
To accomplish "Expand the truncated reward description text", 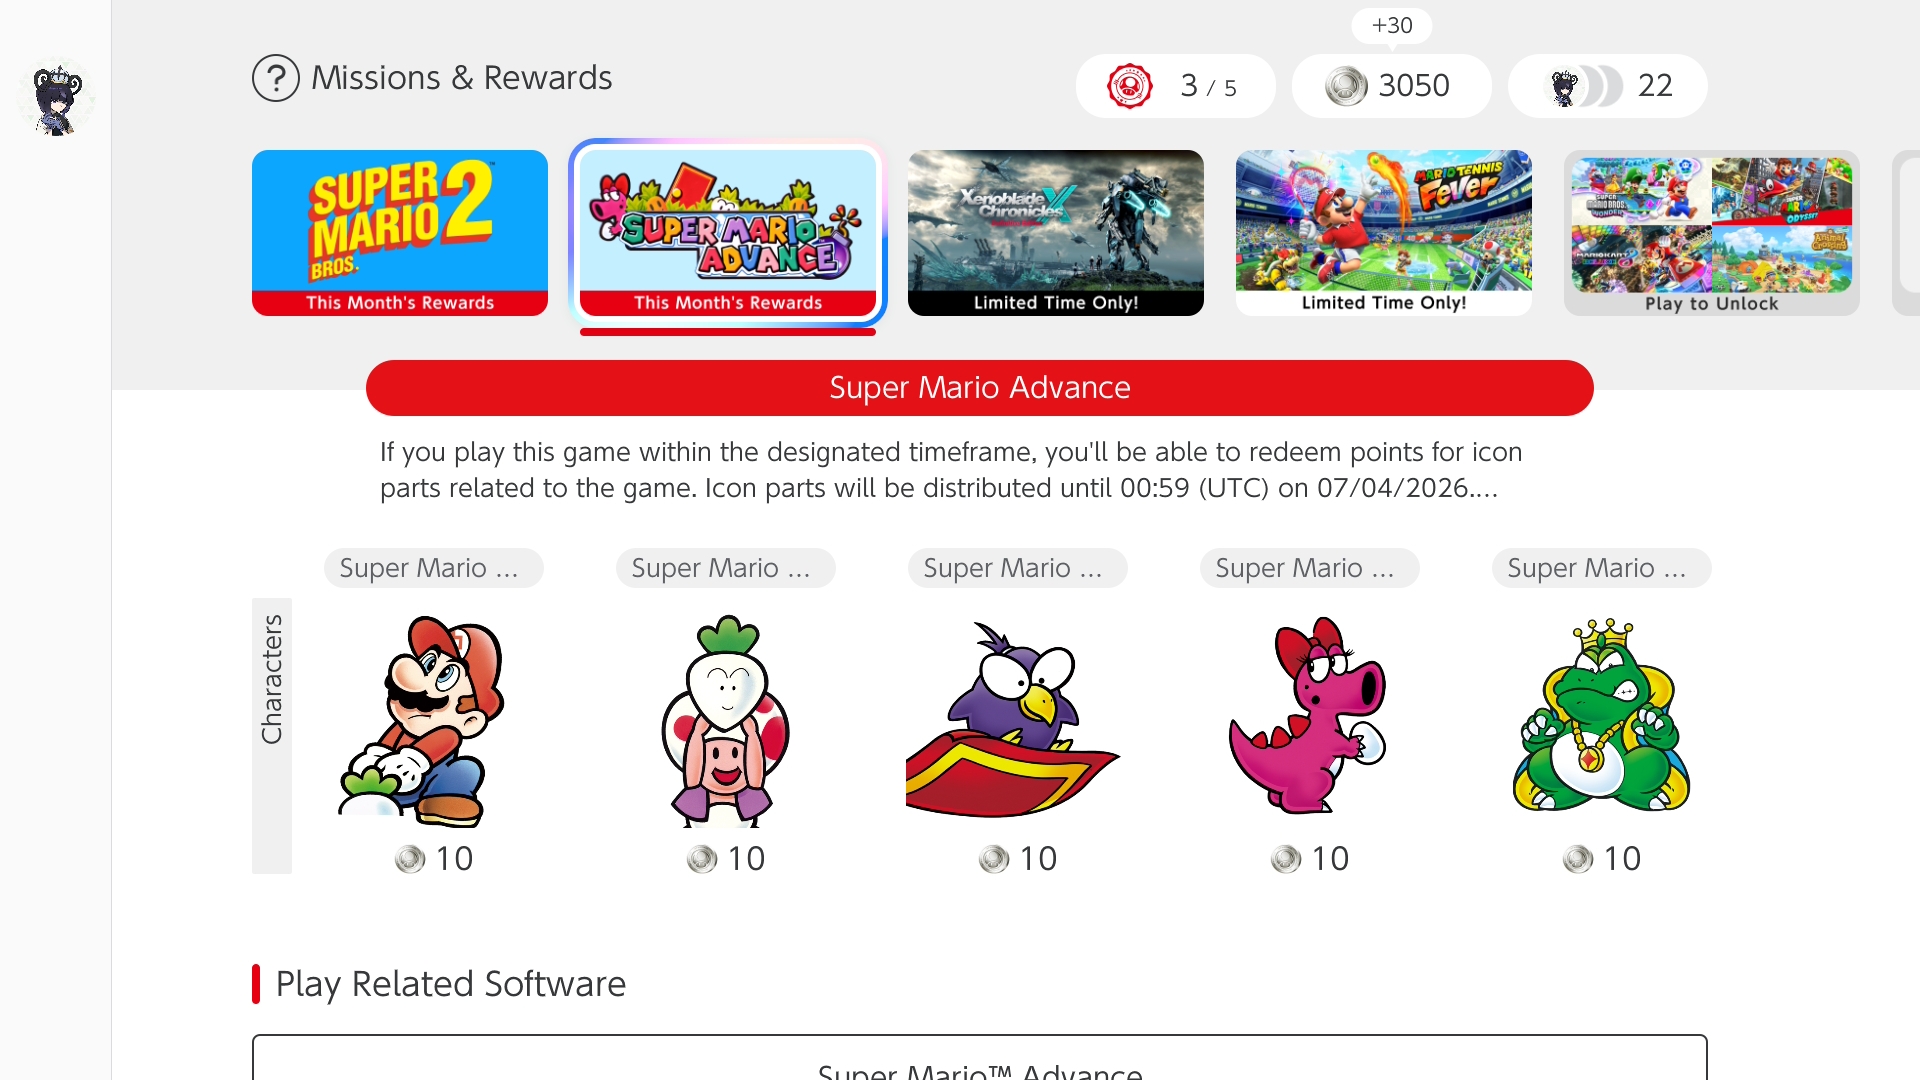I will 950,470.
